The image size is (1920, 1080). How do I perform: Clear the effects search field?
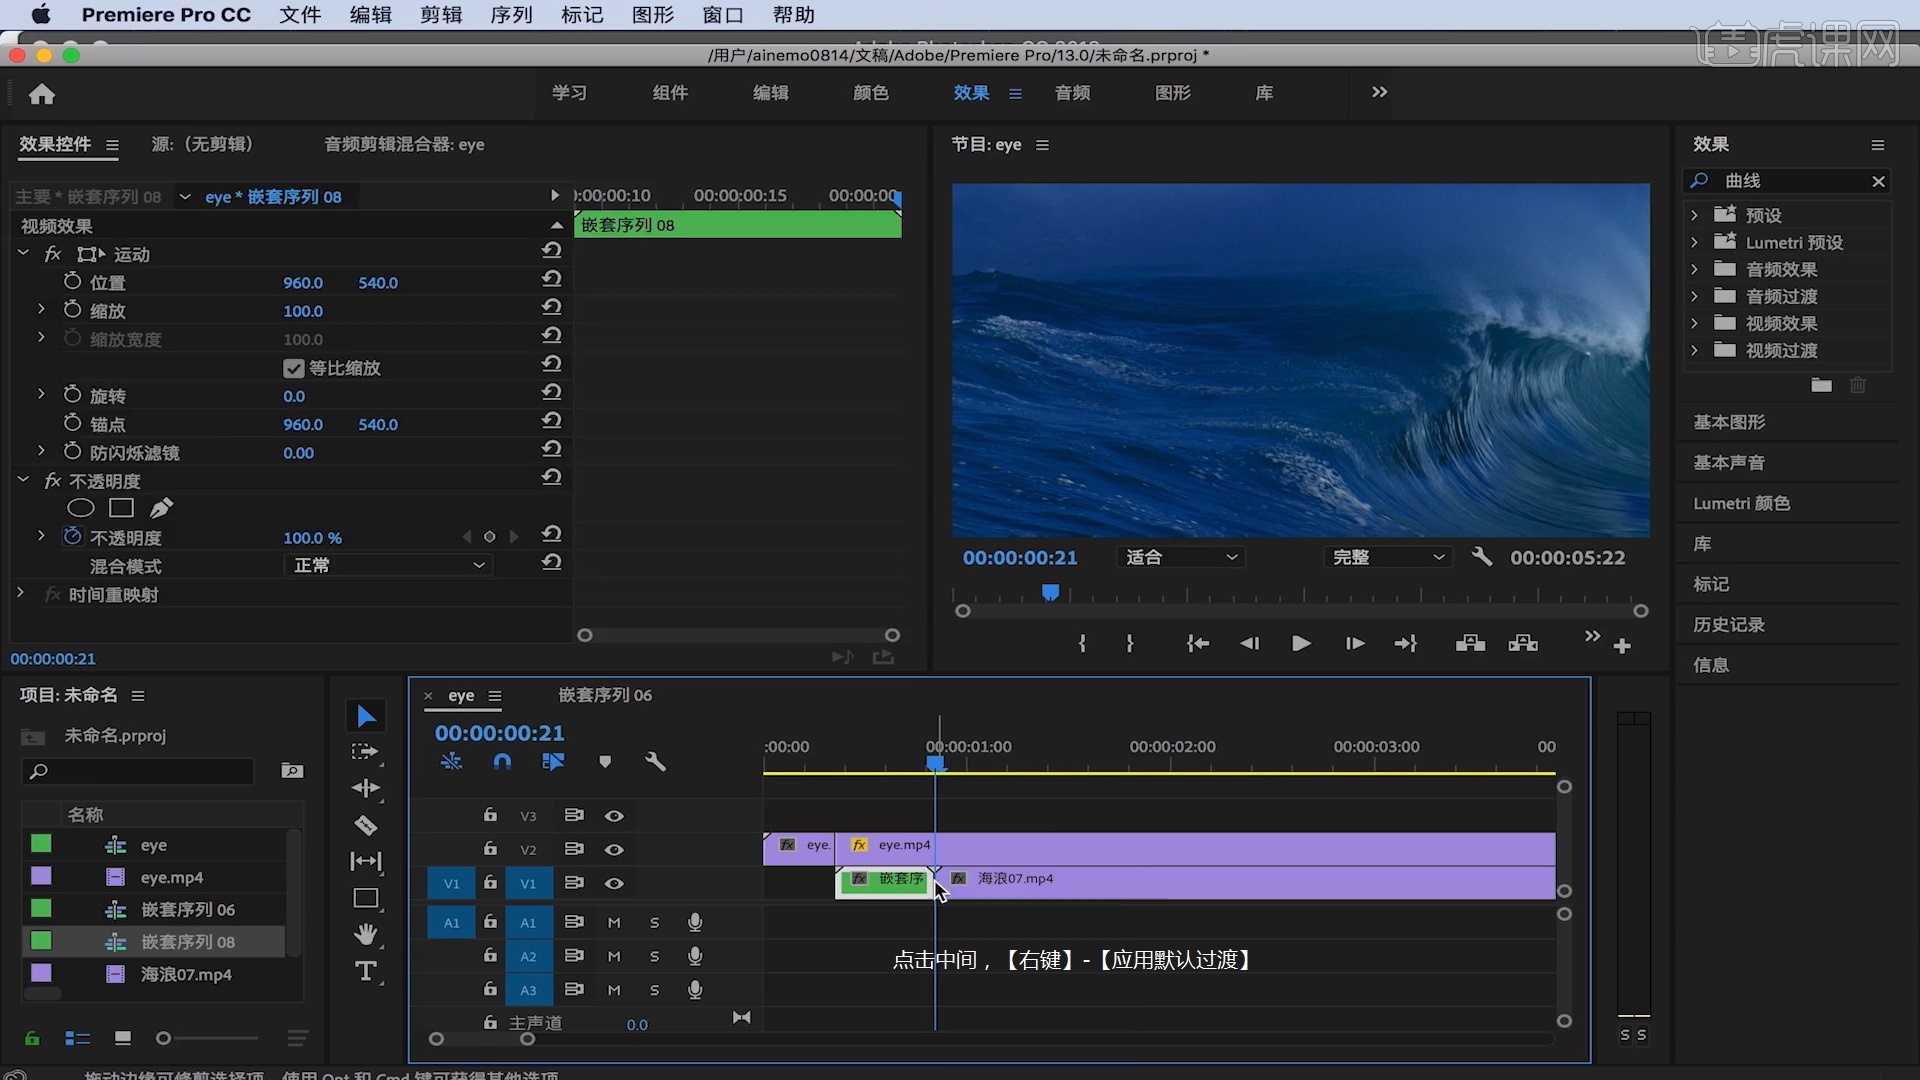point(1878,181)
